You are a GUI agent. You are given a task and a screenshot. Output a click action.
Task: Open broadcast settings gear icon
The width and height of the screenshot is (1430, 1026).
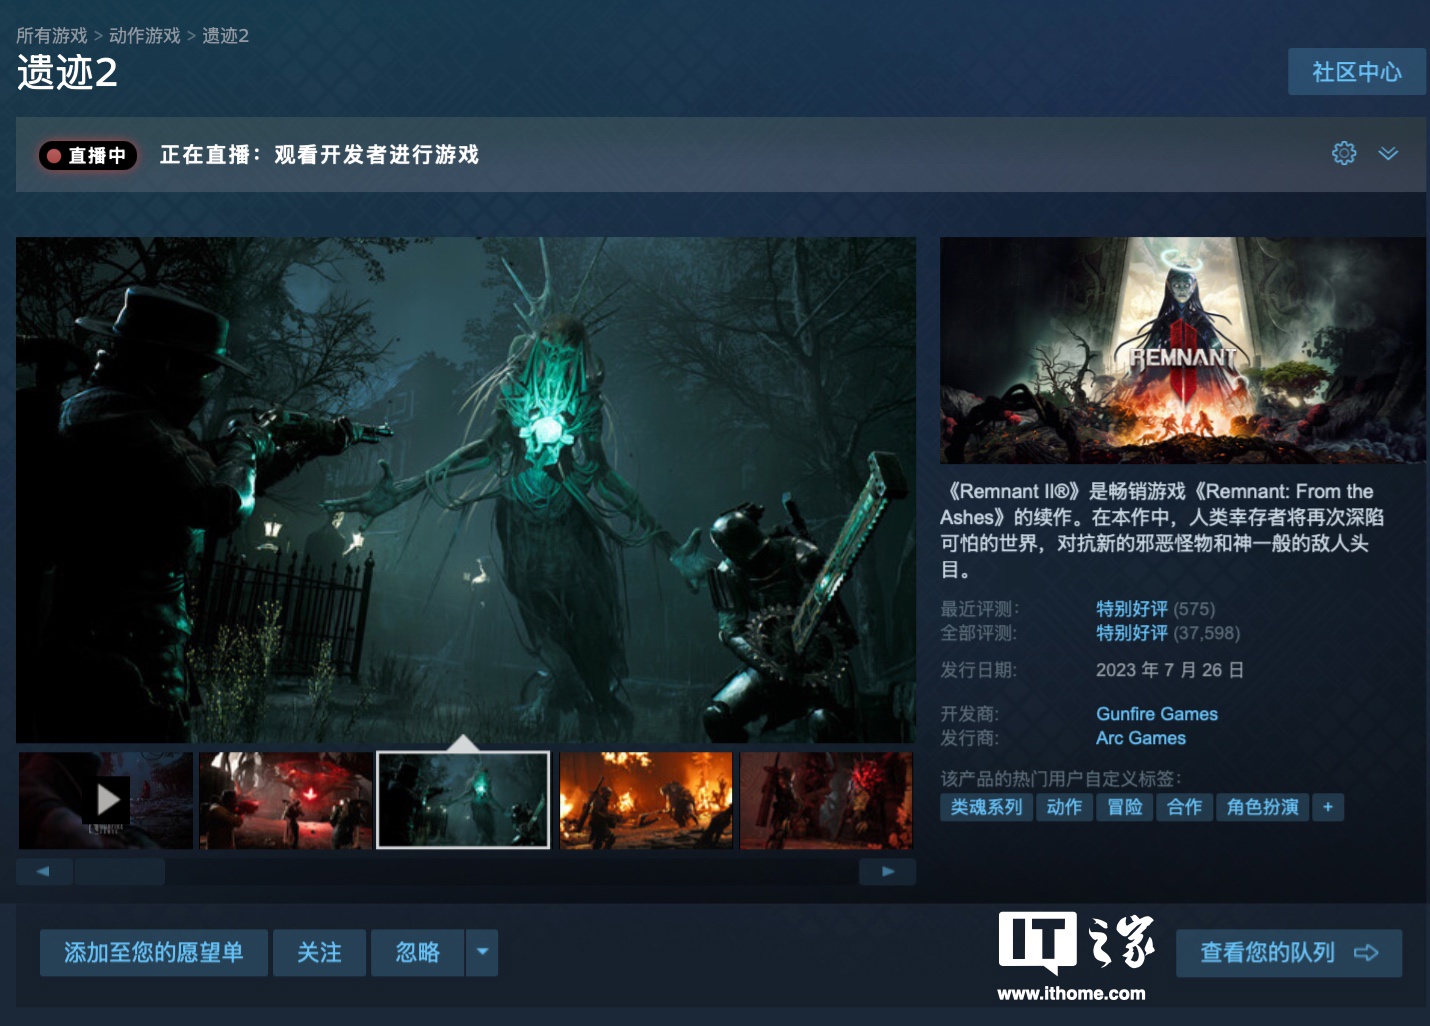tap(1344, 153)
